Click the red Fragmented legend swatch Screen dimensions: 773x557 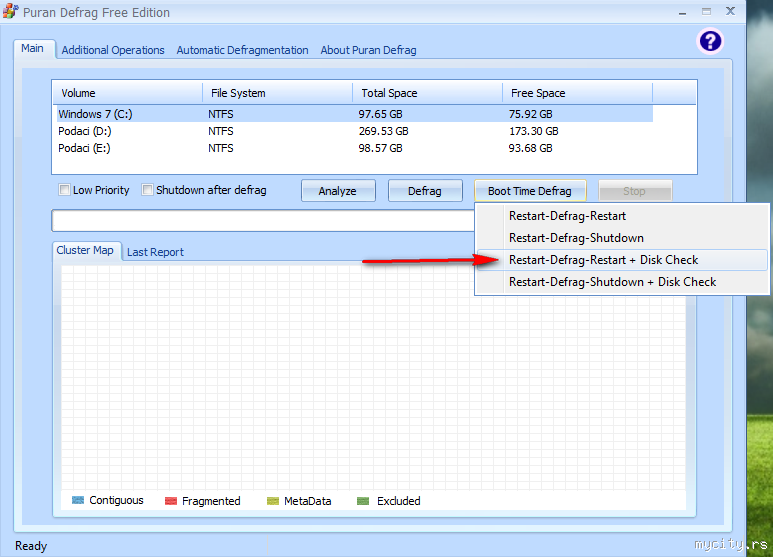tap(171, 501)
